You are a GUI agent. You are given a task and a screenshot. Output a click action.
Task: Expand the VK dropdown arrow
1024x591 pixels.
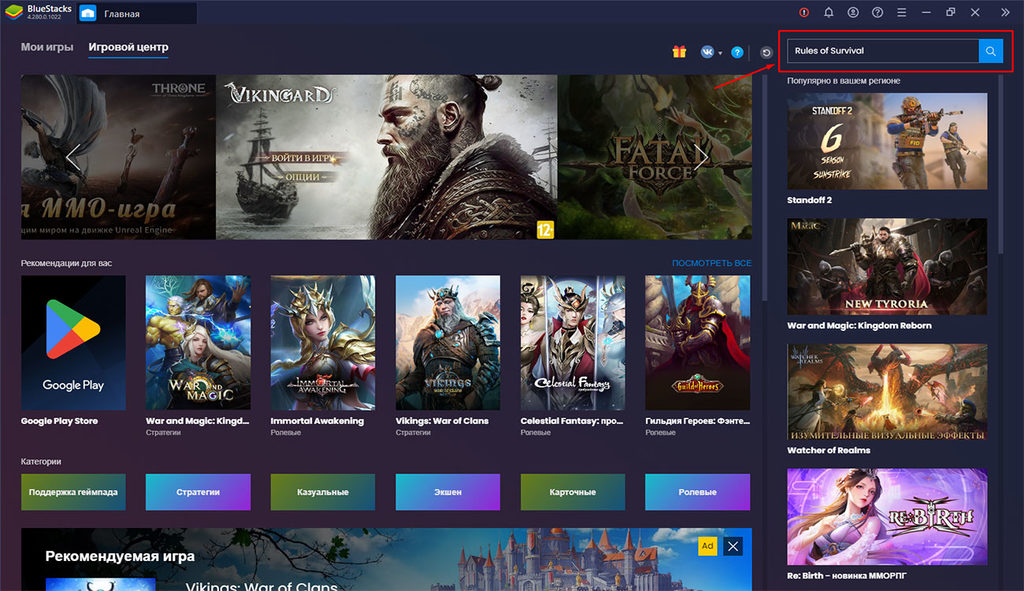point(720,53)
